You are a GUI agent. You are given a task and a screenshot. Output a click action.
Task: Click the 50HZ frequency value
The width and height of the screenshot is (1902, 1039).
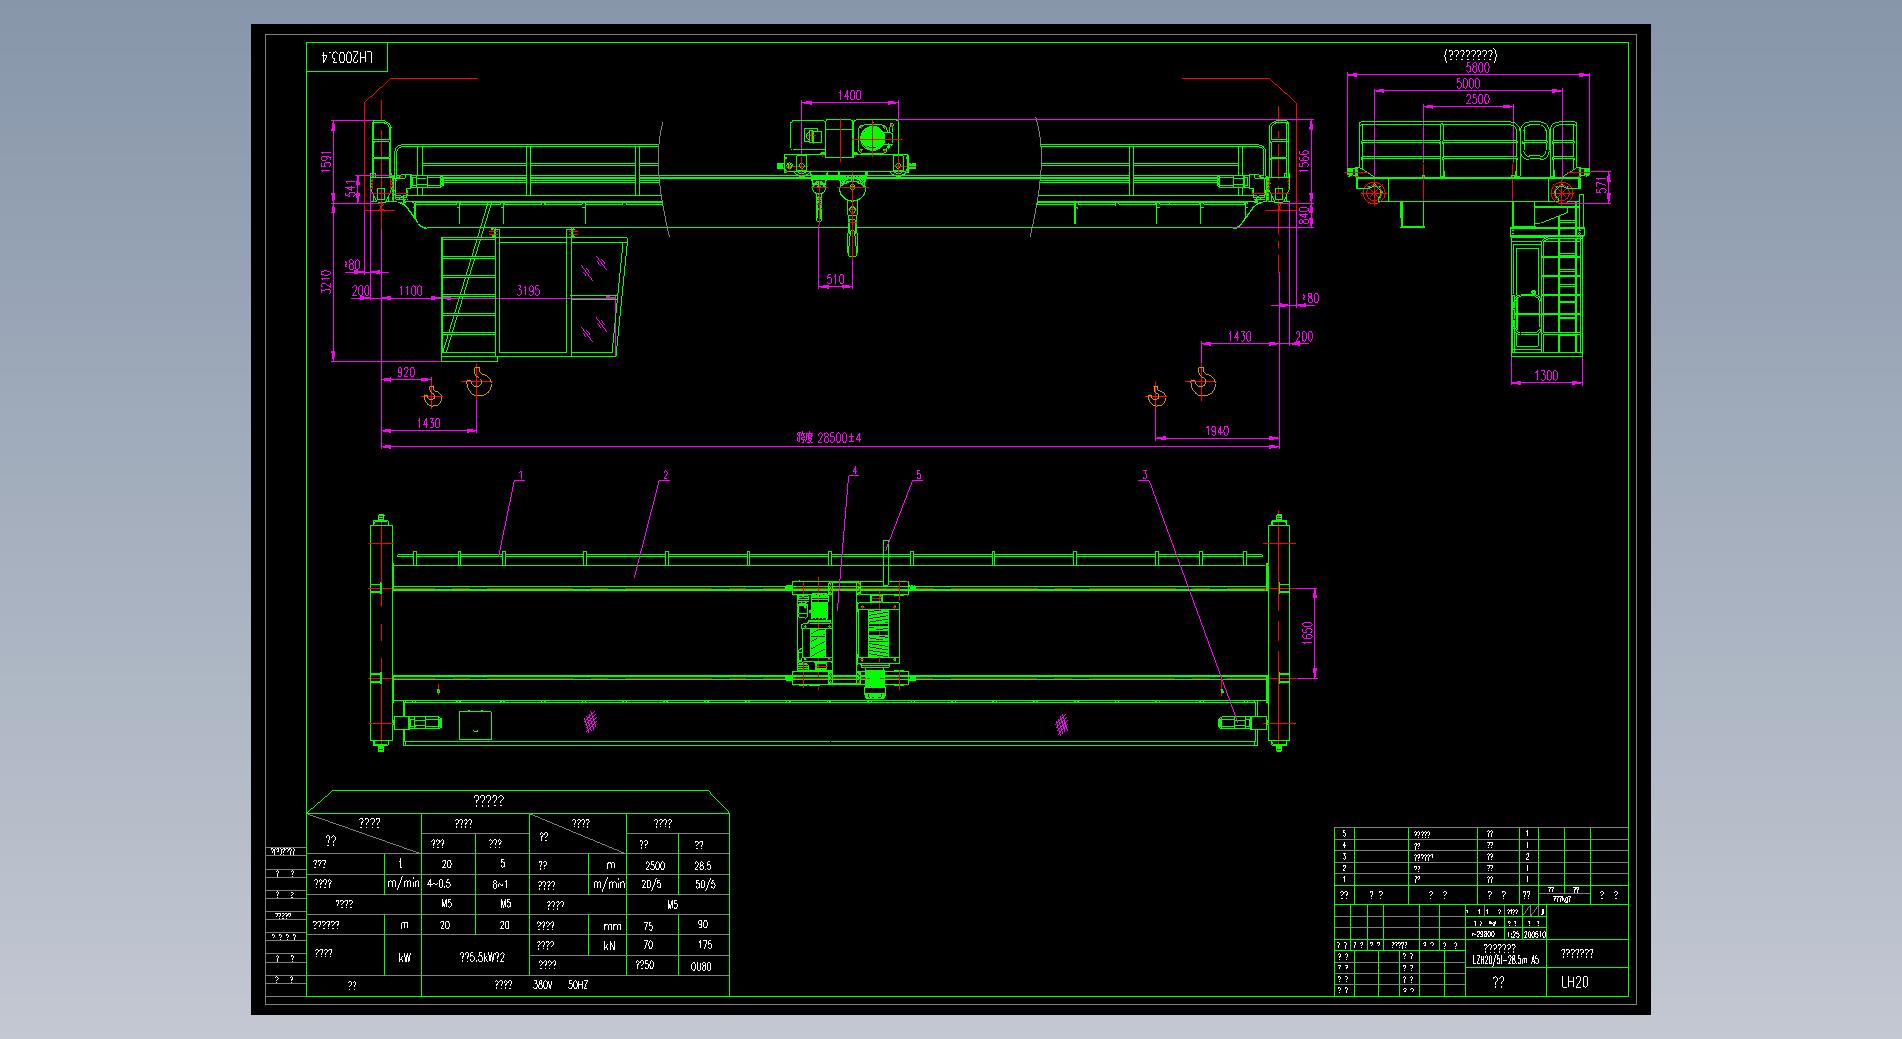click(x=578, y=985)
